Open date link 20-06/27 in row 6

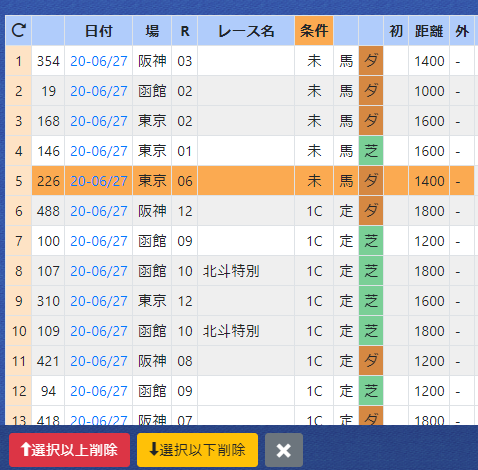(99, 211)
